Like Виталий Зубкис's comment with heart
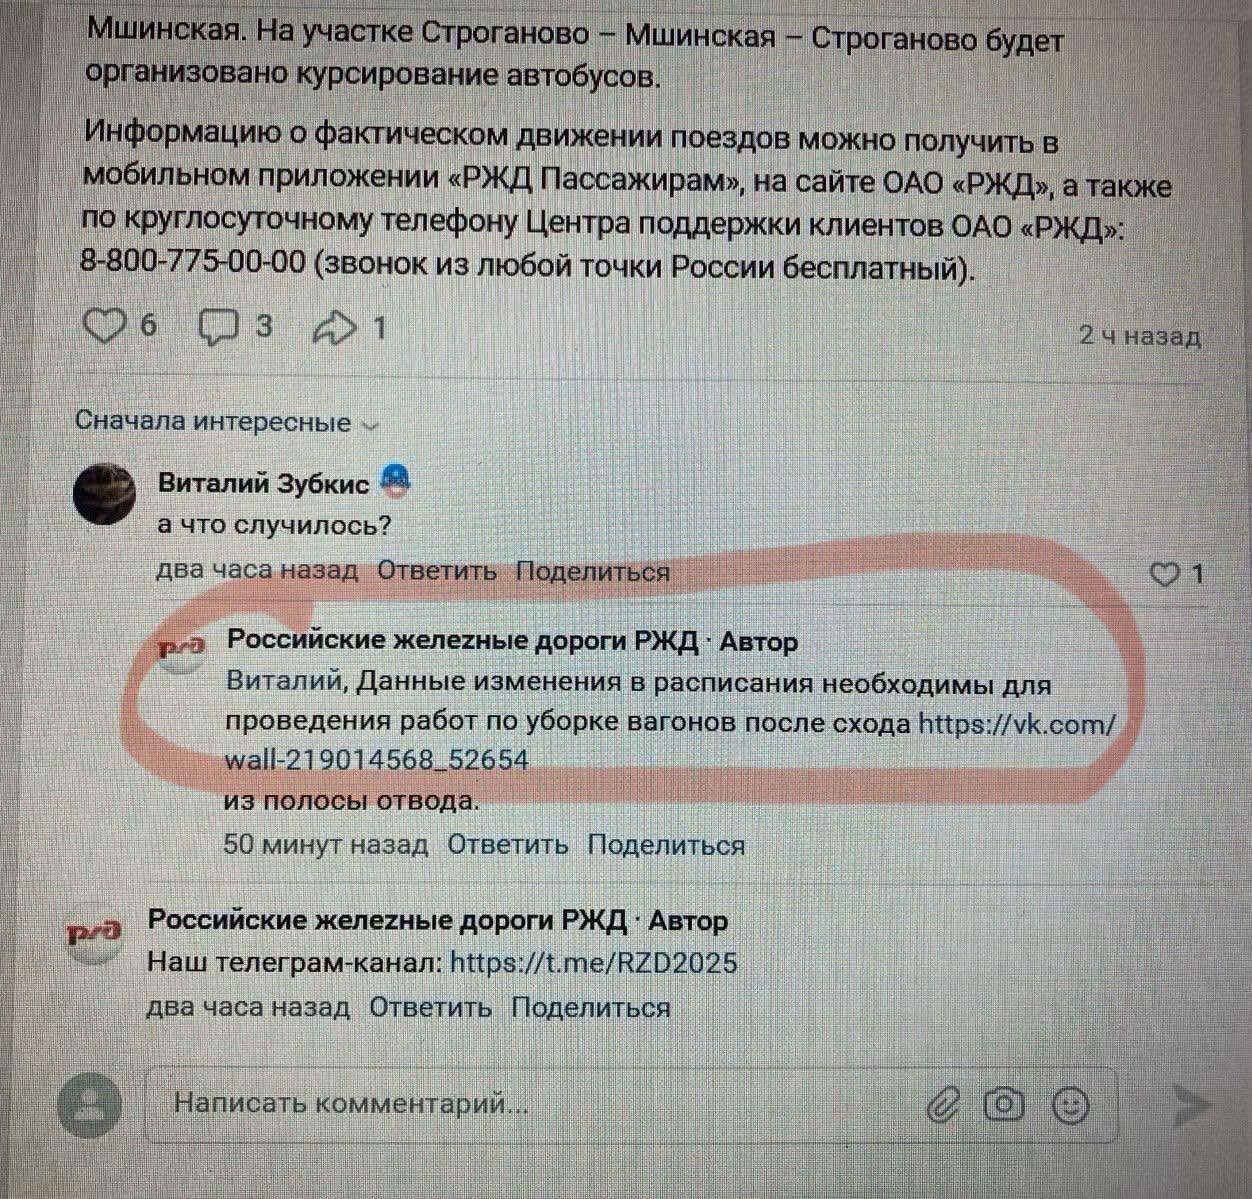The image size is (1252, 1199). (x=1165, y=574)
